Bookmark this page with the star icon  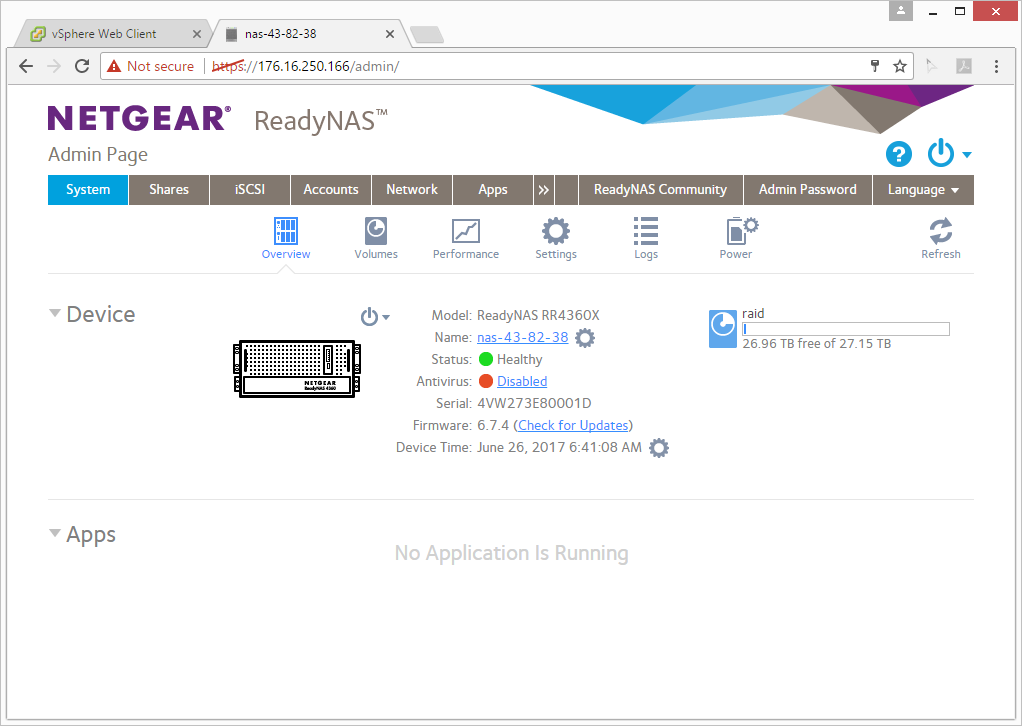[x=900, y=66]
